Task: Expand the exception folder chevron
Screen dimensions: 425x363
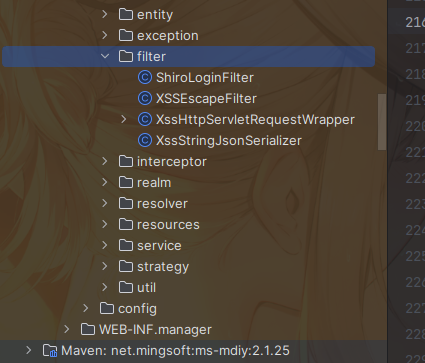Action: click(105, 35)
